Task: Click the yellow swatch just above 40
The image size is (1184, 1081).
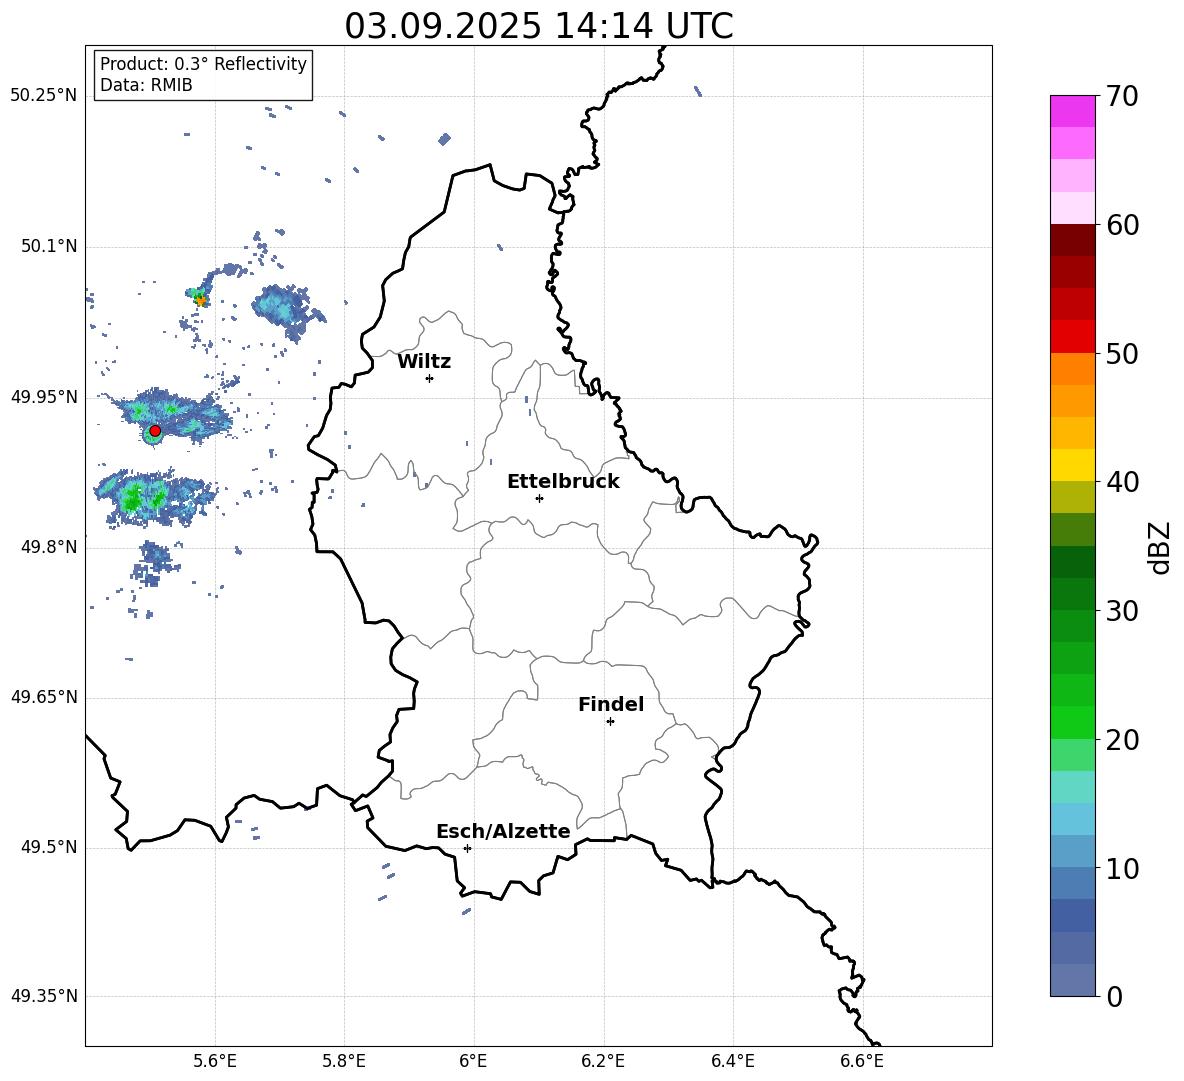Action: pos(1072,466)
